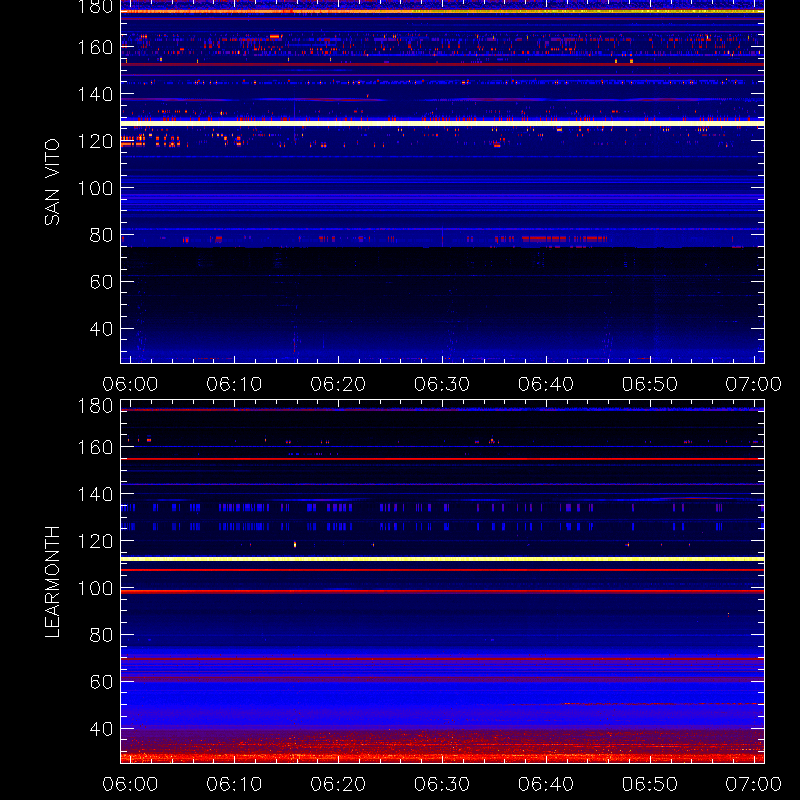
Task: Click the 06:00 time label below Learmonth plot
Action: tap(131, 784)
